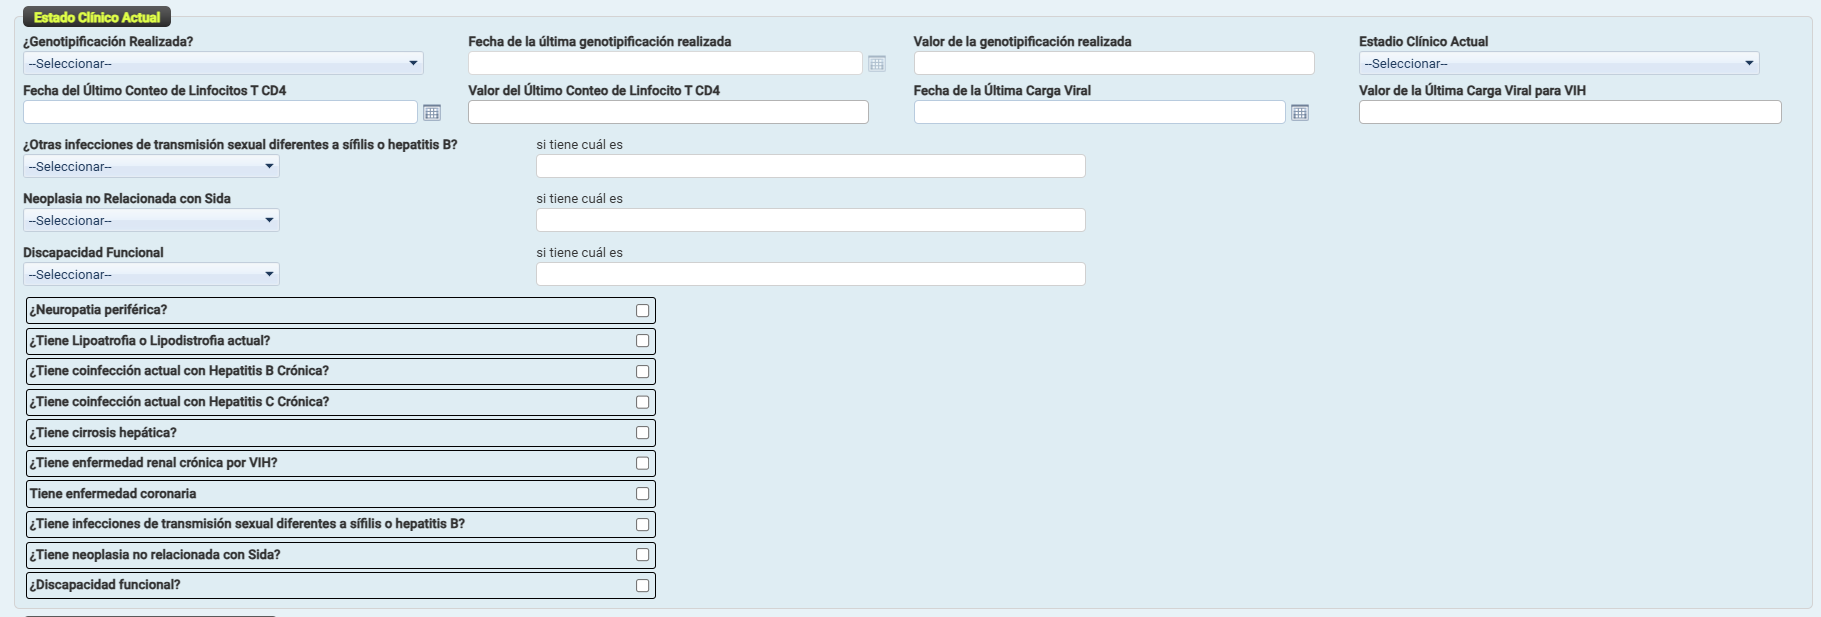Enable the Lipoatrofia o Lipodistrofia checkbox
The width and height of the screenshot is (1821, 617).
(642, 341)
